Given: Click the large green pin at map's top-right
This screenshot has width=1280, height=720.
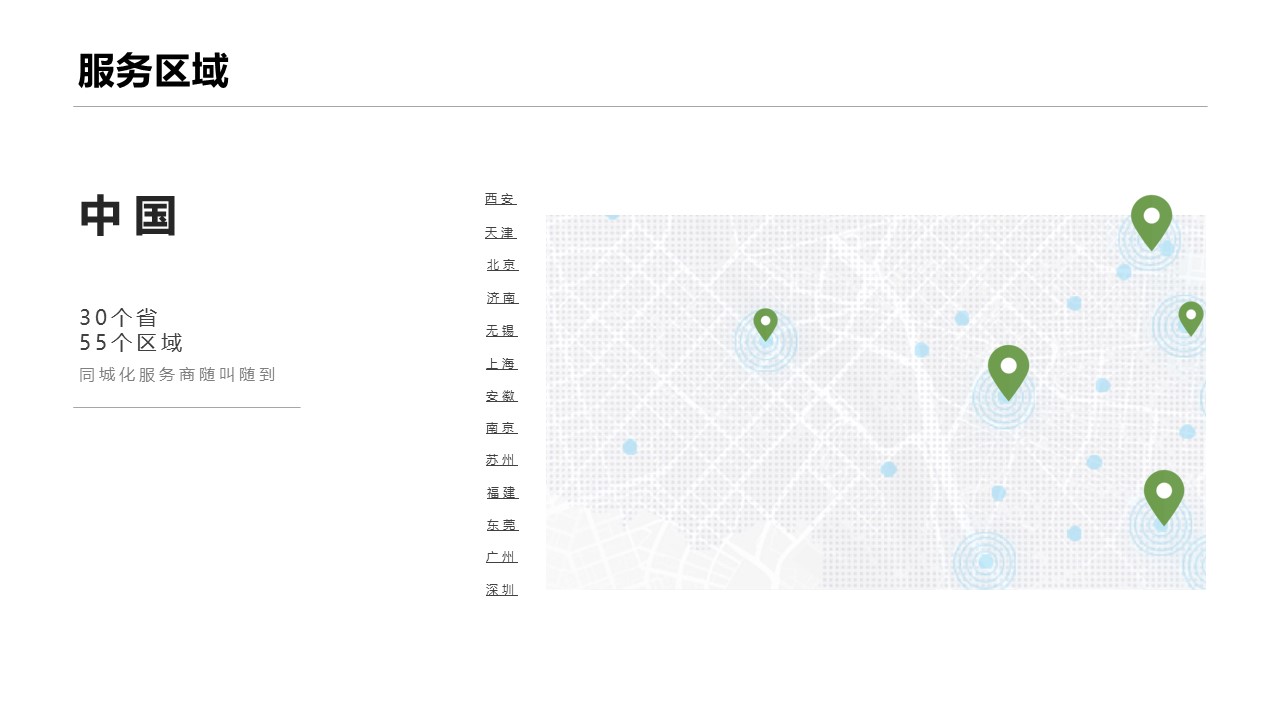Looking at the screenshot, I should click(x=1151, y=222).
